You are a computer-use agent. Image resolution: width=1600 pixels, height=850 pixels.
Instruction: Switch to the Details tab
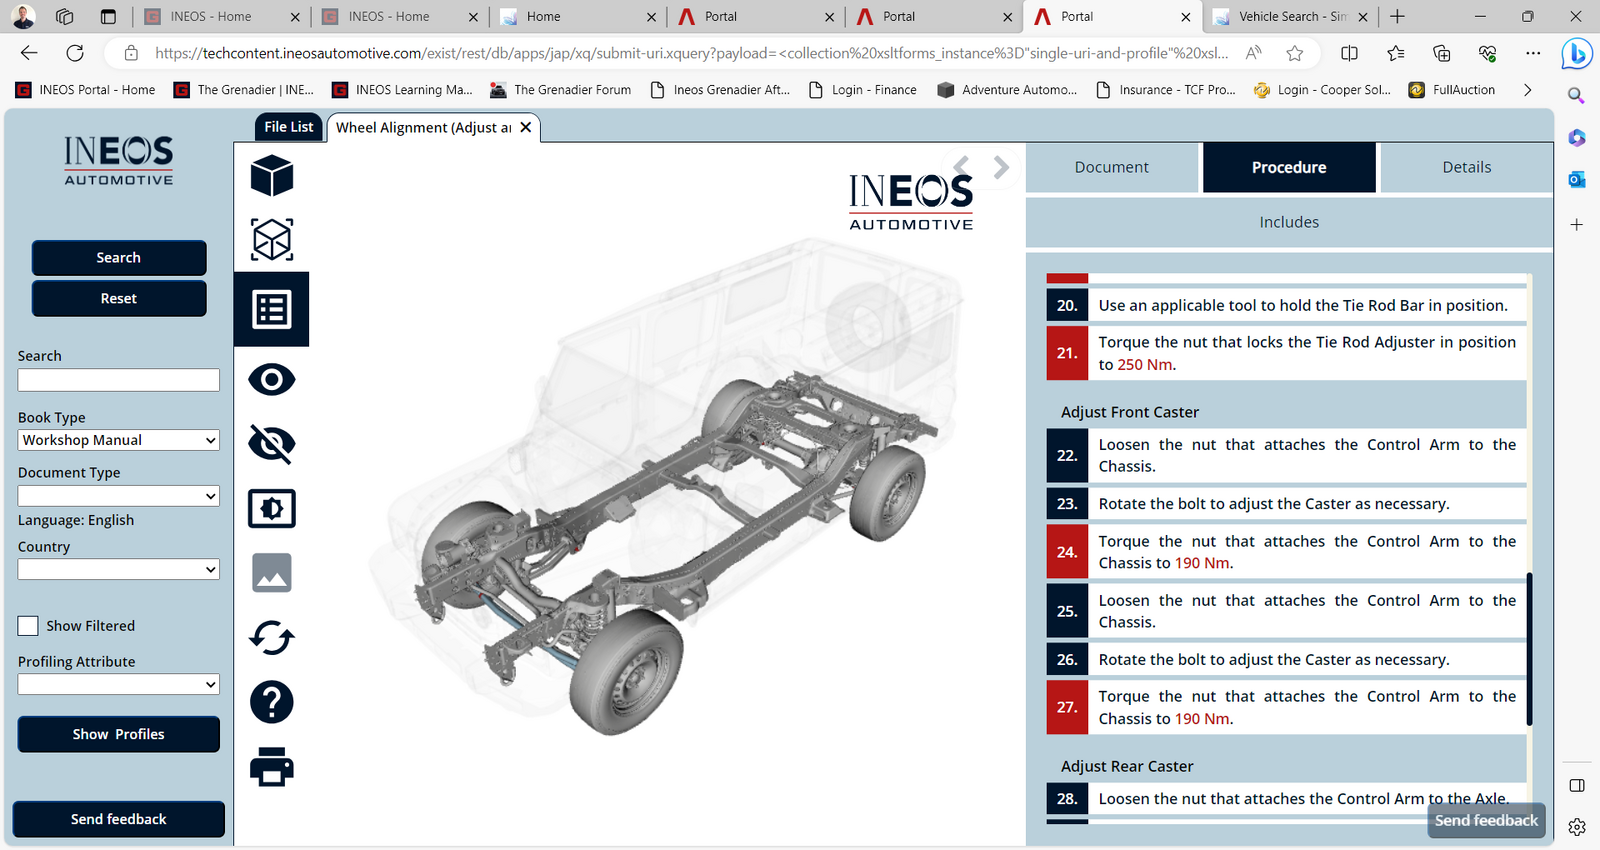[1467, 167]
